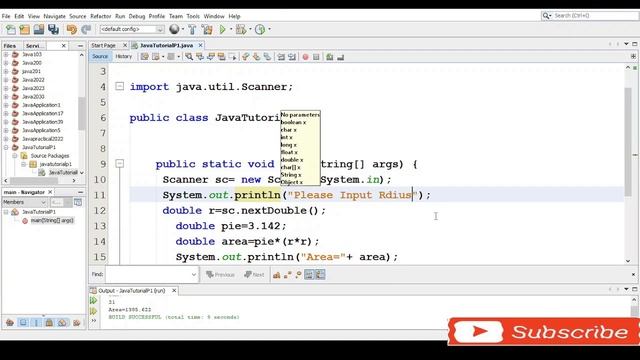Open the File menu
640x360 pixels.
pyautogui.click(x=6, y=16)
